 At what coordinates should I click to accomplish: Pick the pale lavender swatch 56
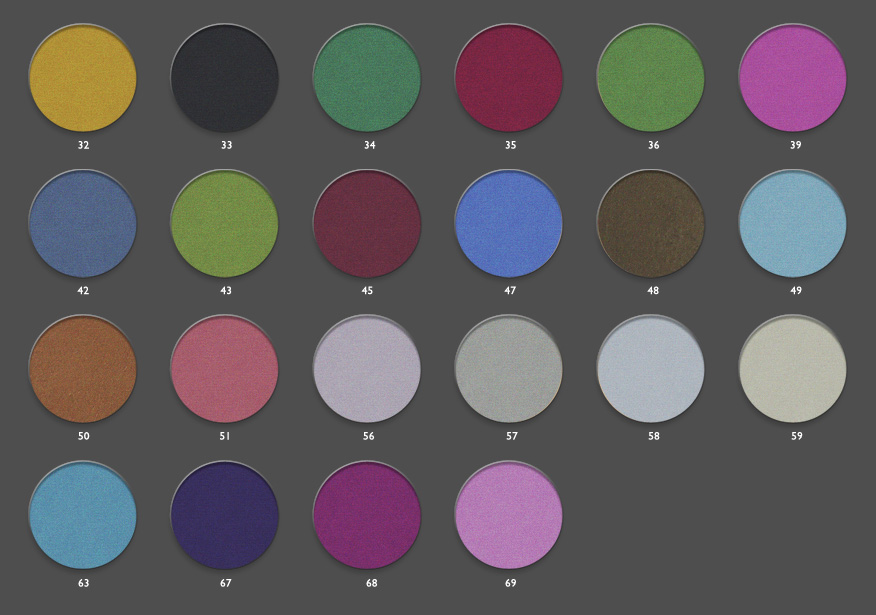click(367, 369)
